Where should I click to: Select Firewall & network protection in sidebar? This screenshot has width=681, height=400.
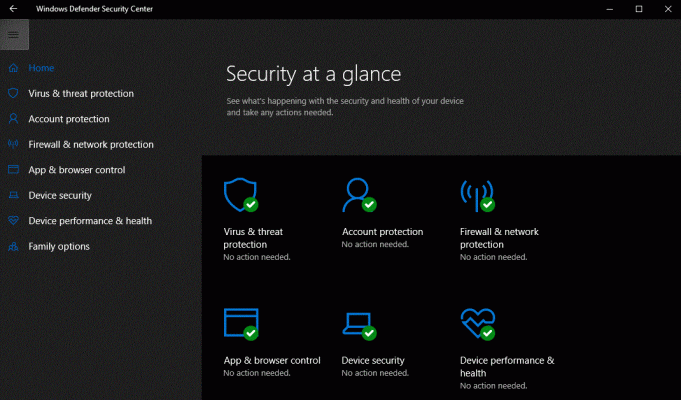tap(91, 144)
